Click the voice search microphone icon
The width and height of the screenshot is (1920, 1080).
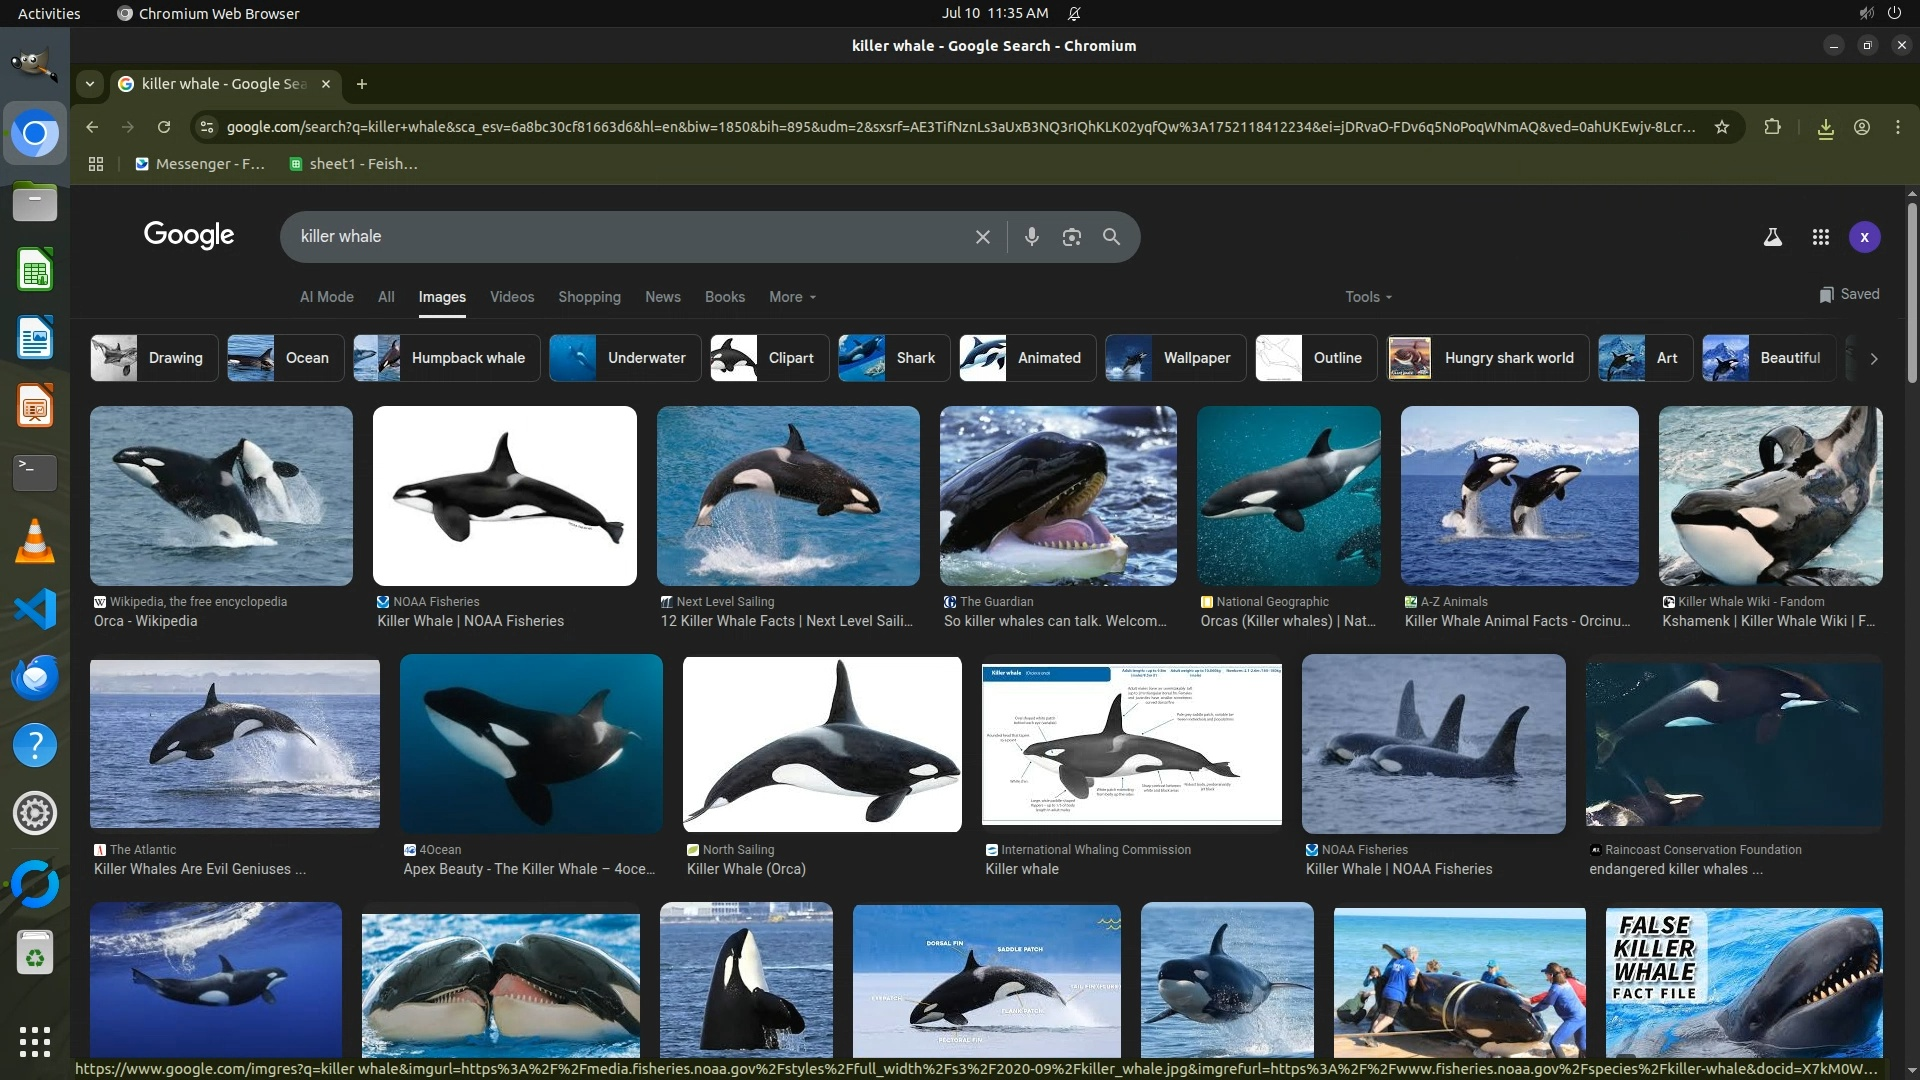coord(1031,237)
